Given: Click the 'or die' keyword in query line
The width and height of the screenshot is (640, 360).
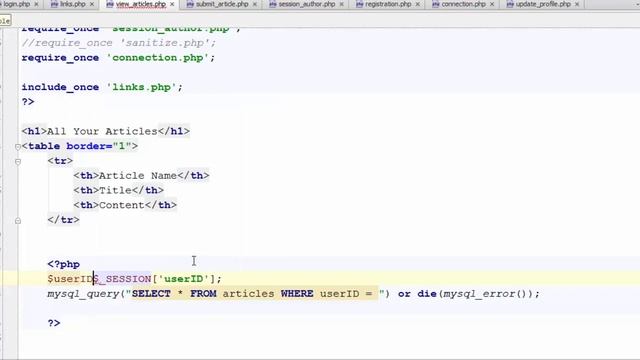Looking at the screenshot, I should tap(418, 294).
